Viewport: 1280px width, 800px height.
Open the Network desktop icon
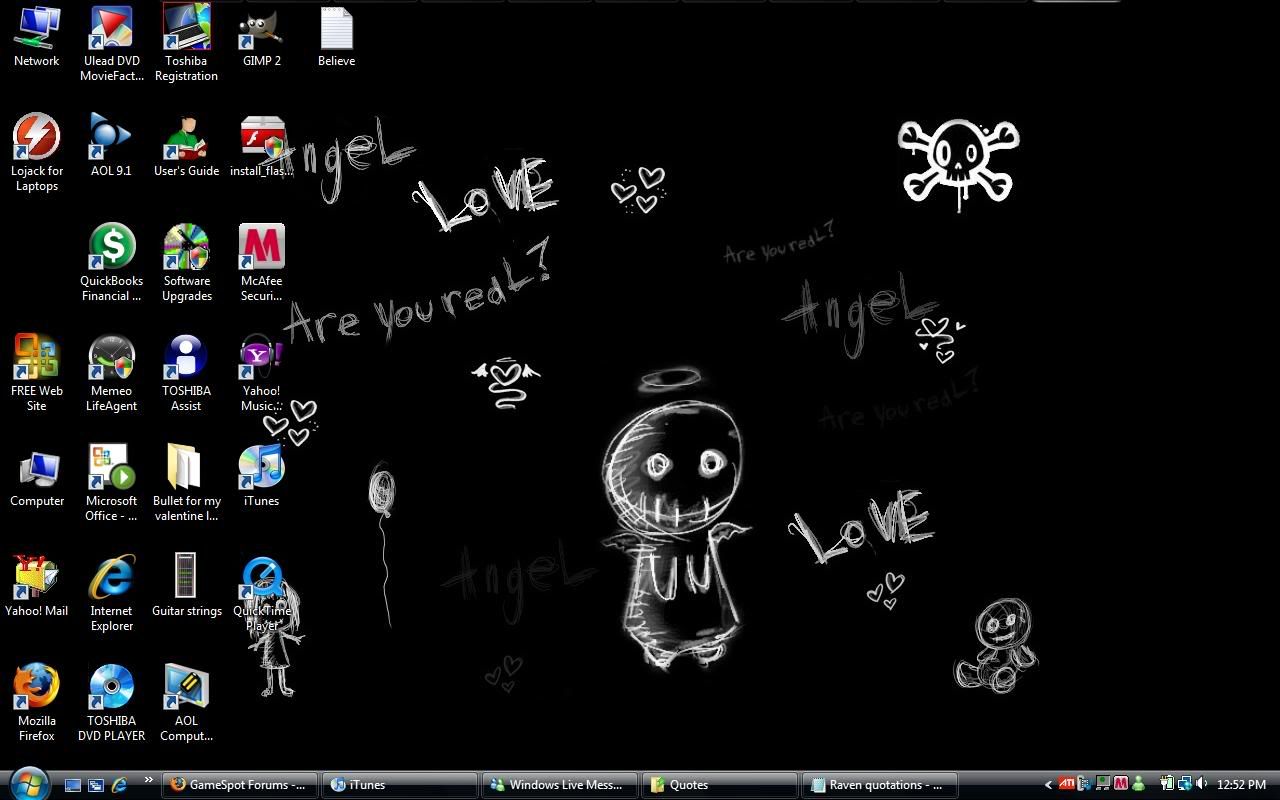coord(37,37)
